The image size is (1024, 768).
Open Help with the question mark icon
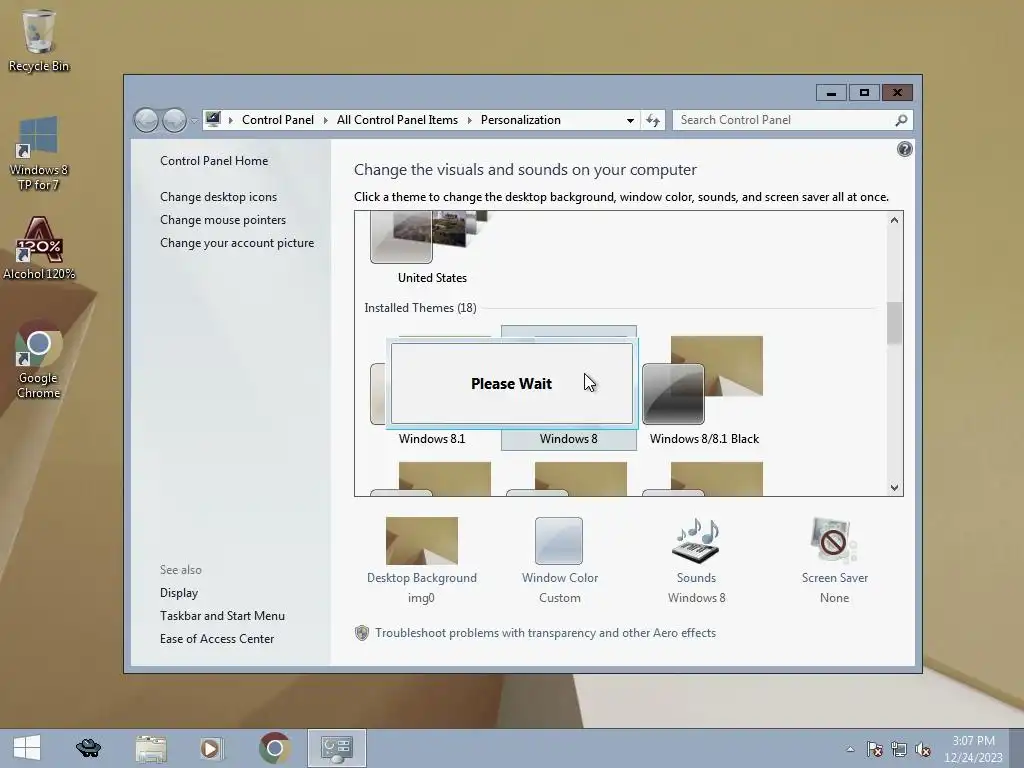(904, 150)
